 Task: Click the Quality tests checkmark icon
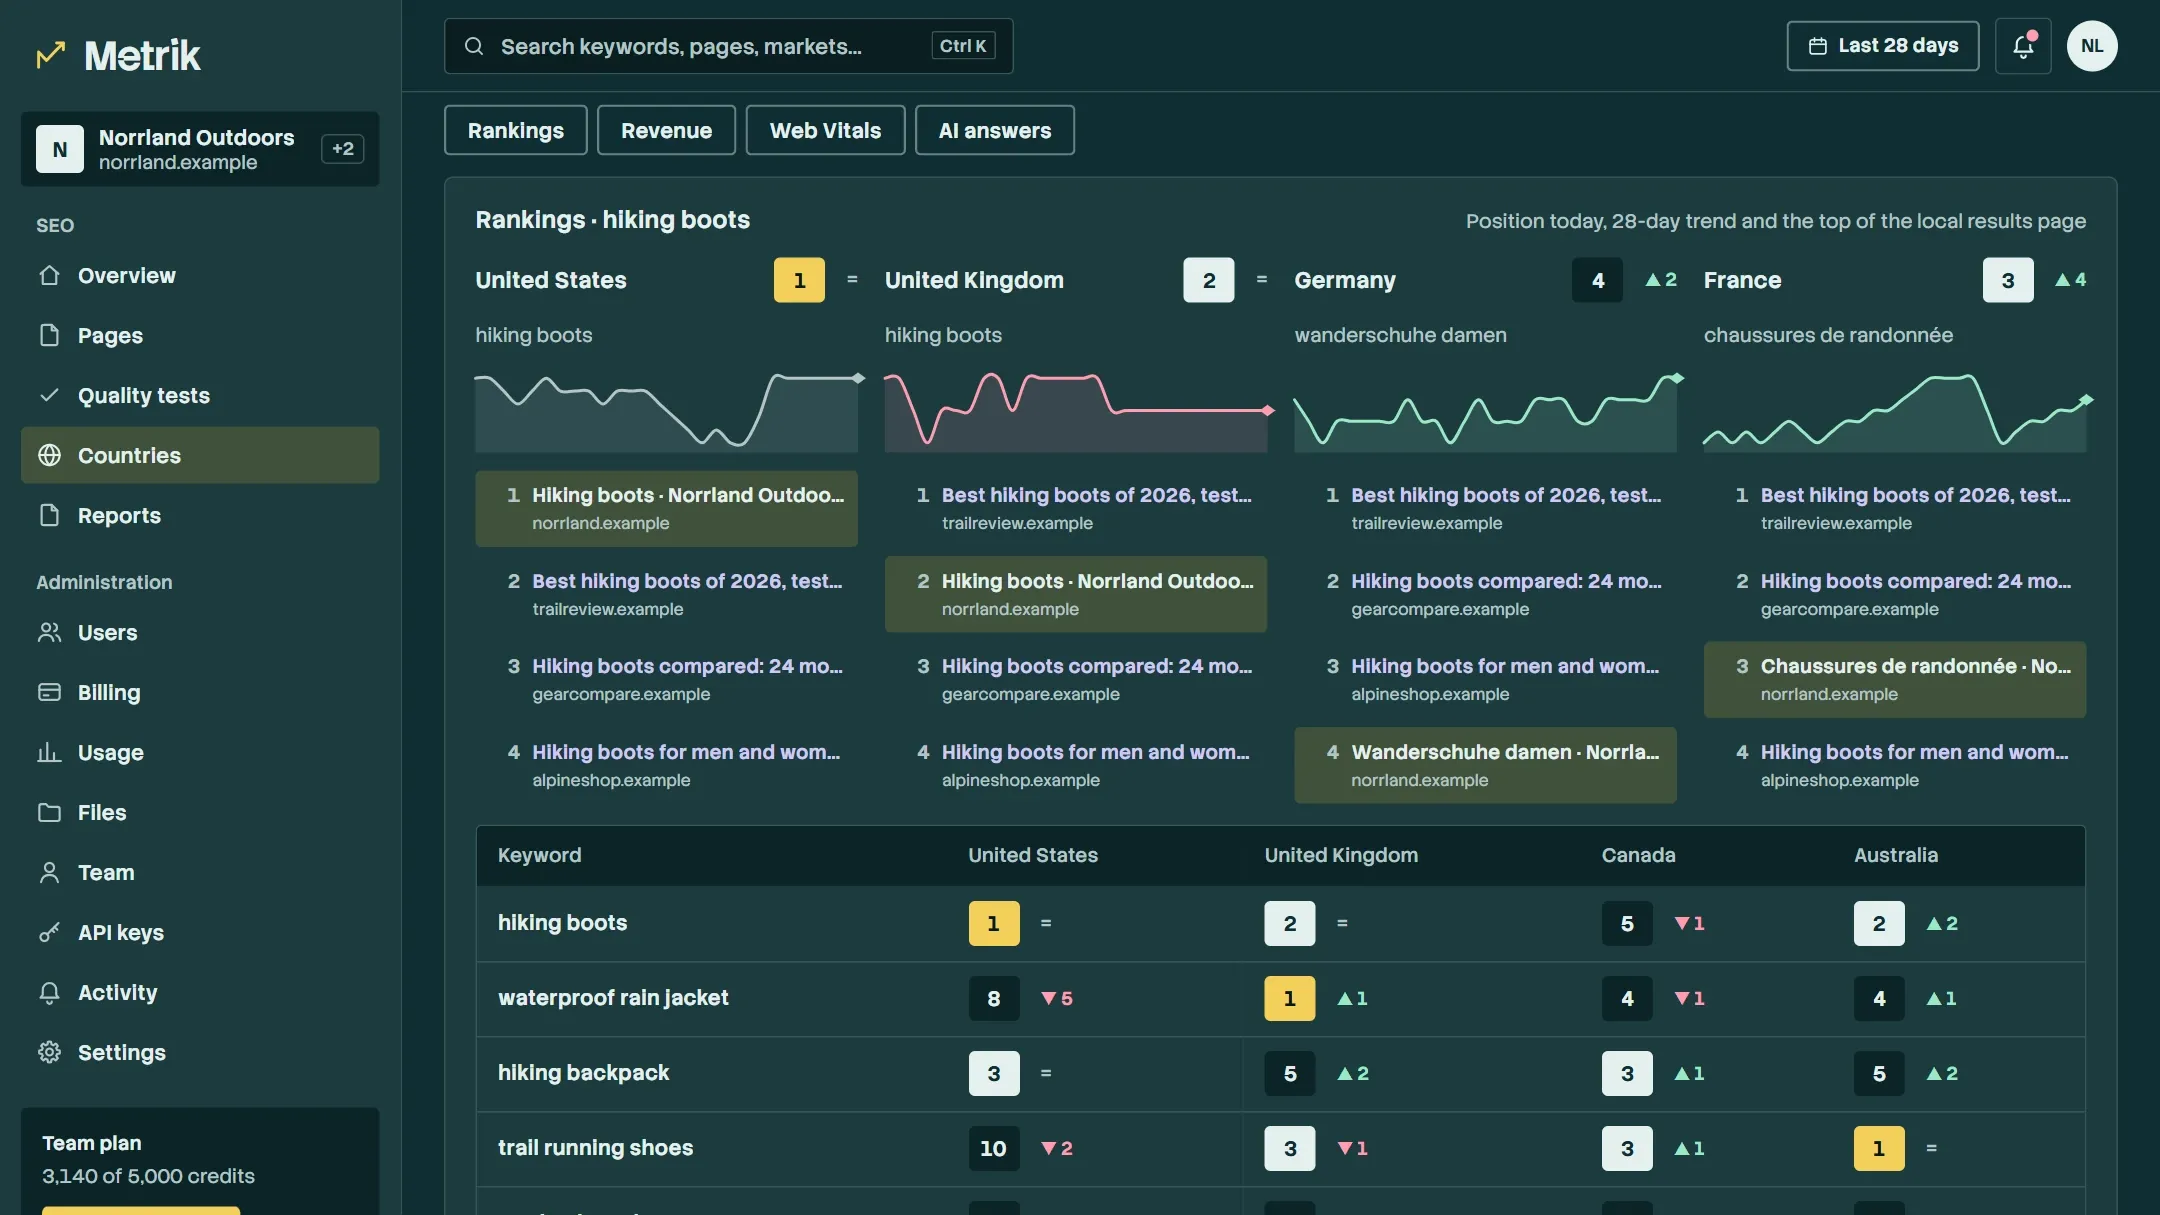point(49,395)
